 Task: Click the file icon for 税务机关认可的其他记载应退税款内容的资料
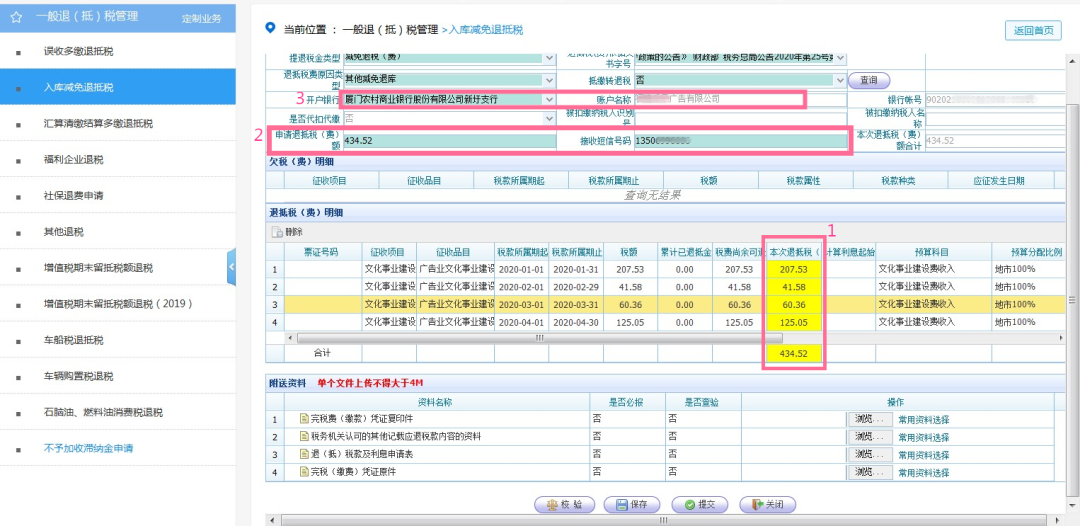click(x=304, y=436)
